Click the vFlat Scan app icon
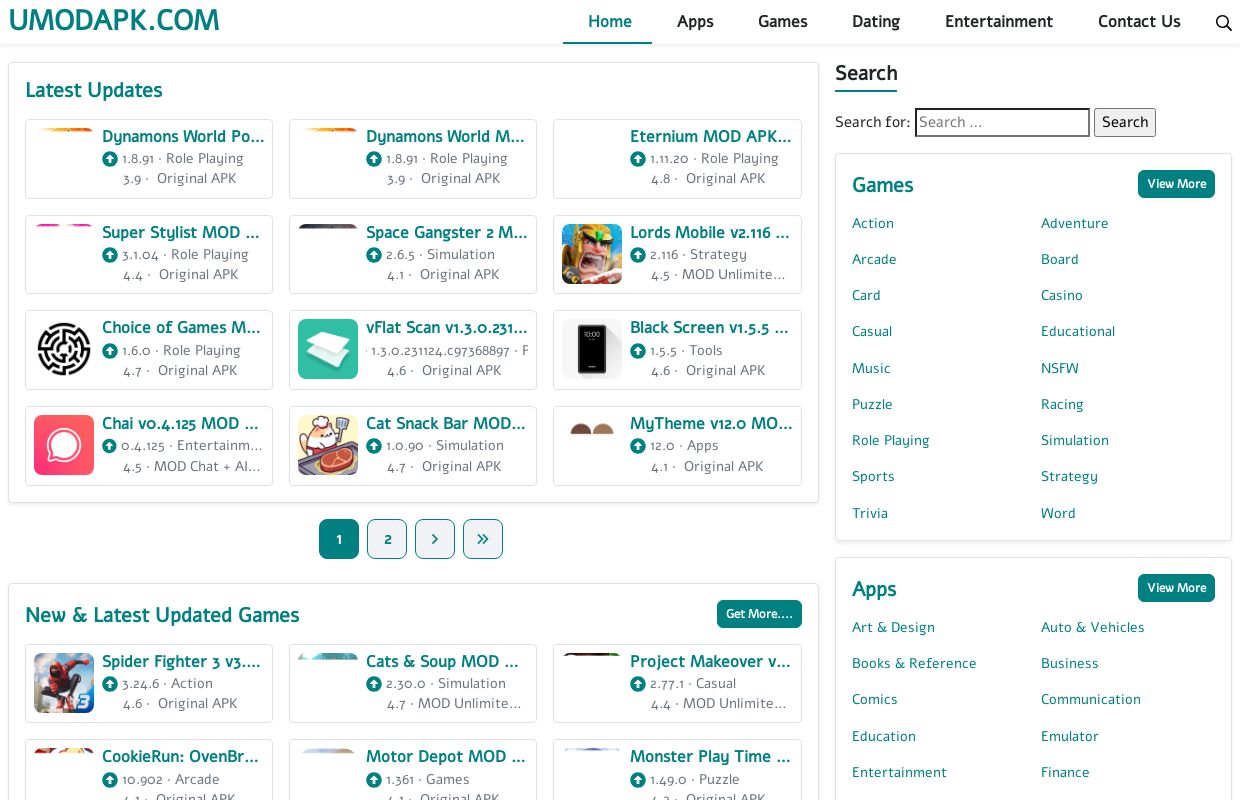 (x=328, y=349)
